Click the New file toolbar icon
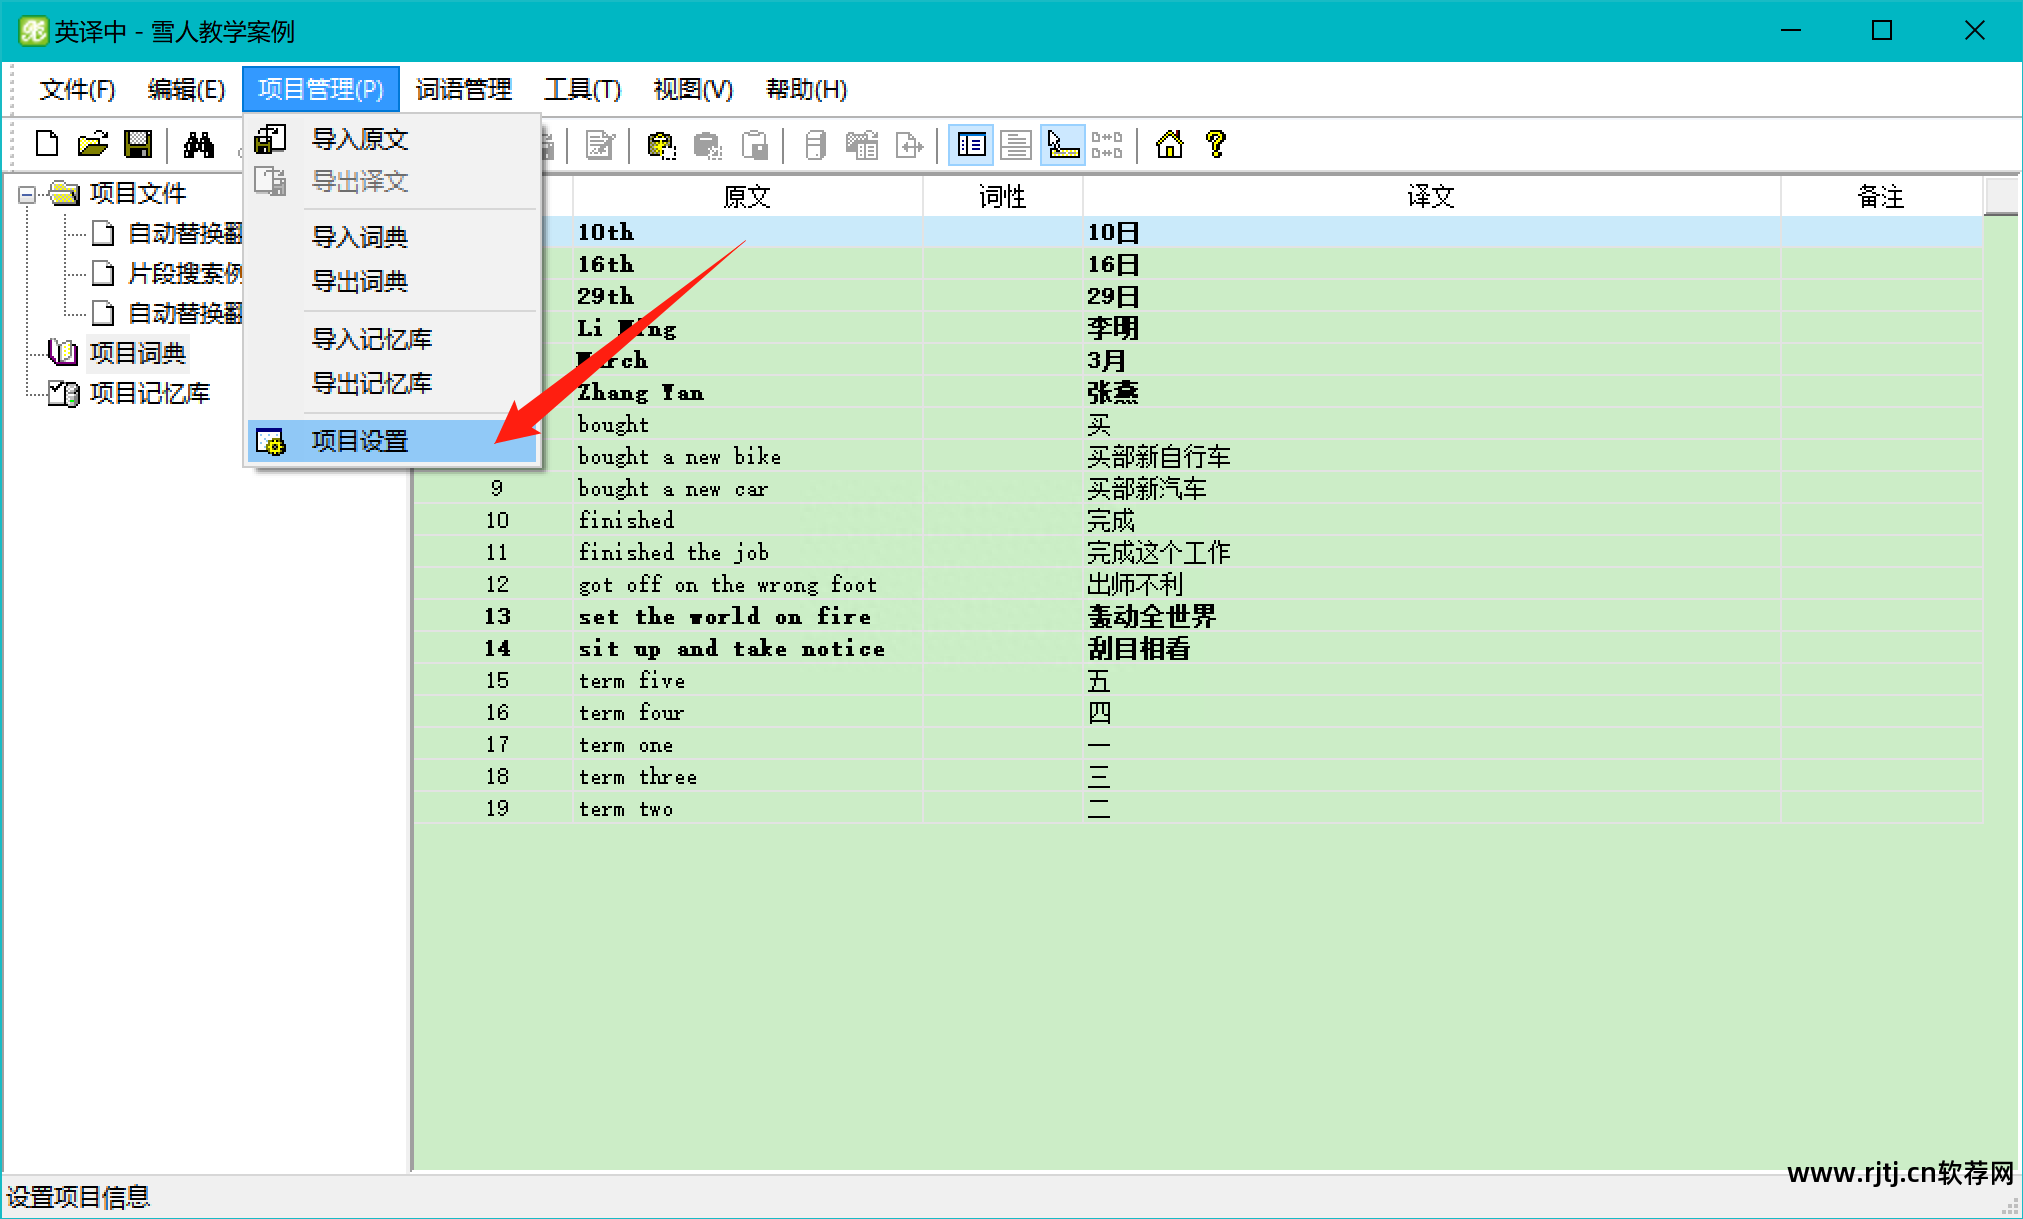 click(x=47, y=145)
